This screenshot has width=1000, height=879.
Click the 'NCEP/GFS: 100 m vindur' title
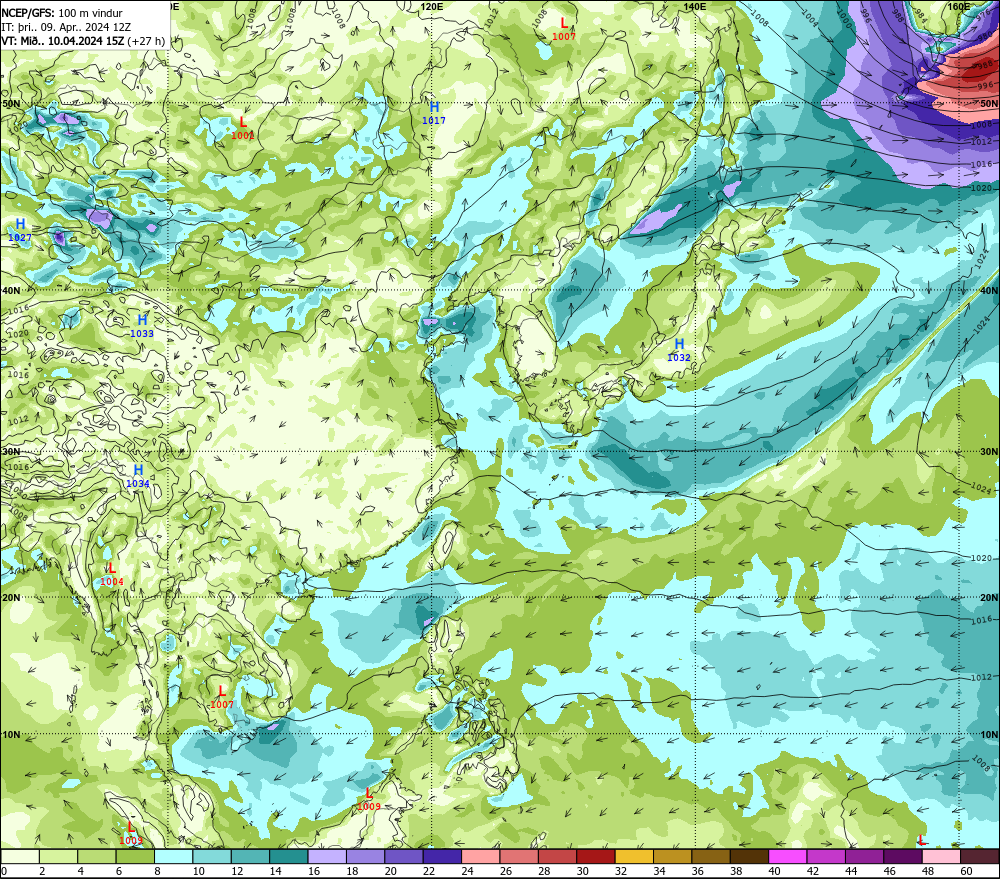62,13
